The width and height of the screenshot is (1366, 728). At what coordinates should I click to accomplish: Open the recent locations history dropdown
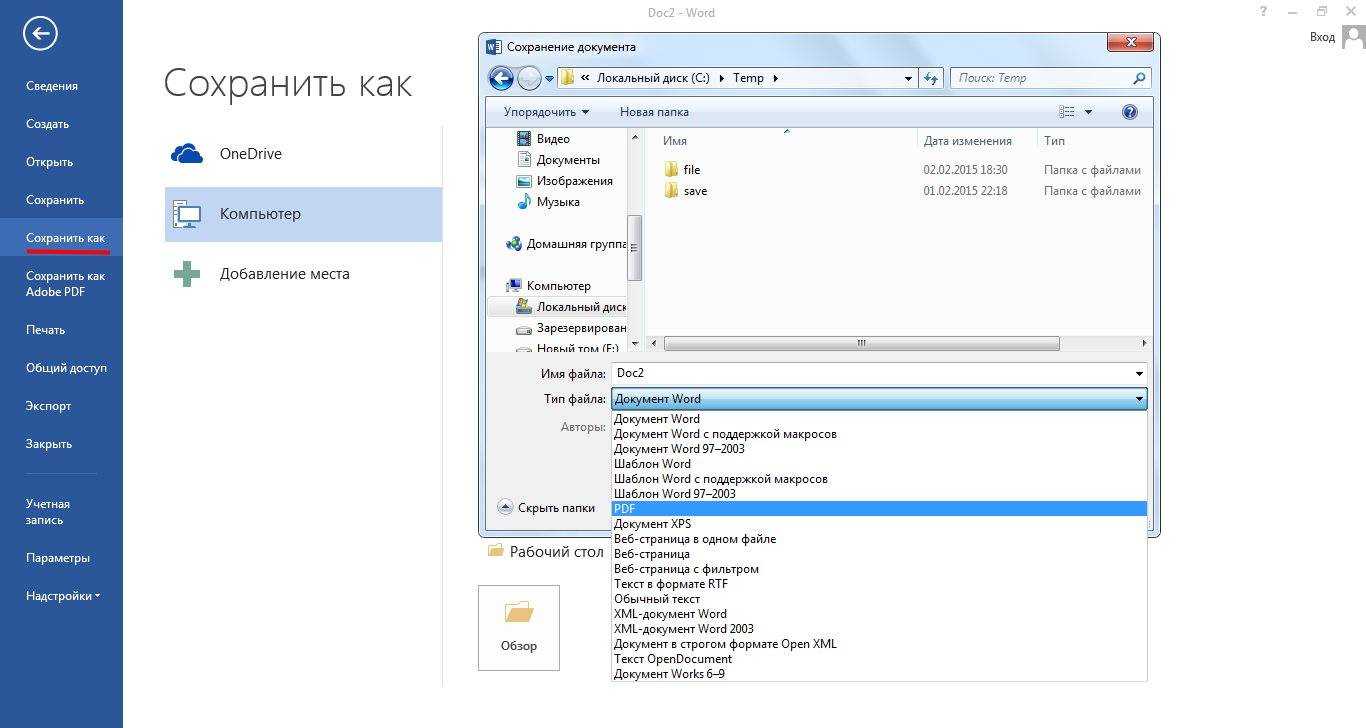click(x=550, y=78)
